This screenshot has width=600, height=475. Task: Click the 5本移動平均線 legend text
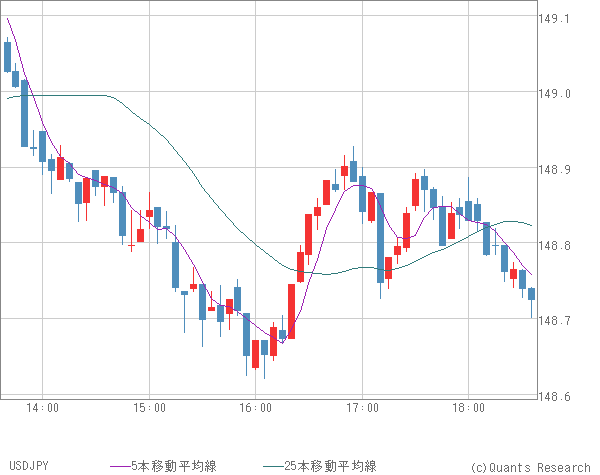coord(174,466)
